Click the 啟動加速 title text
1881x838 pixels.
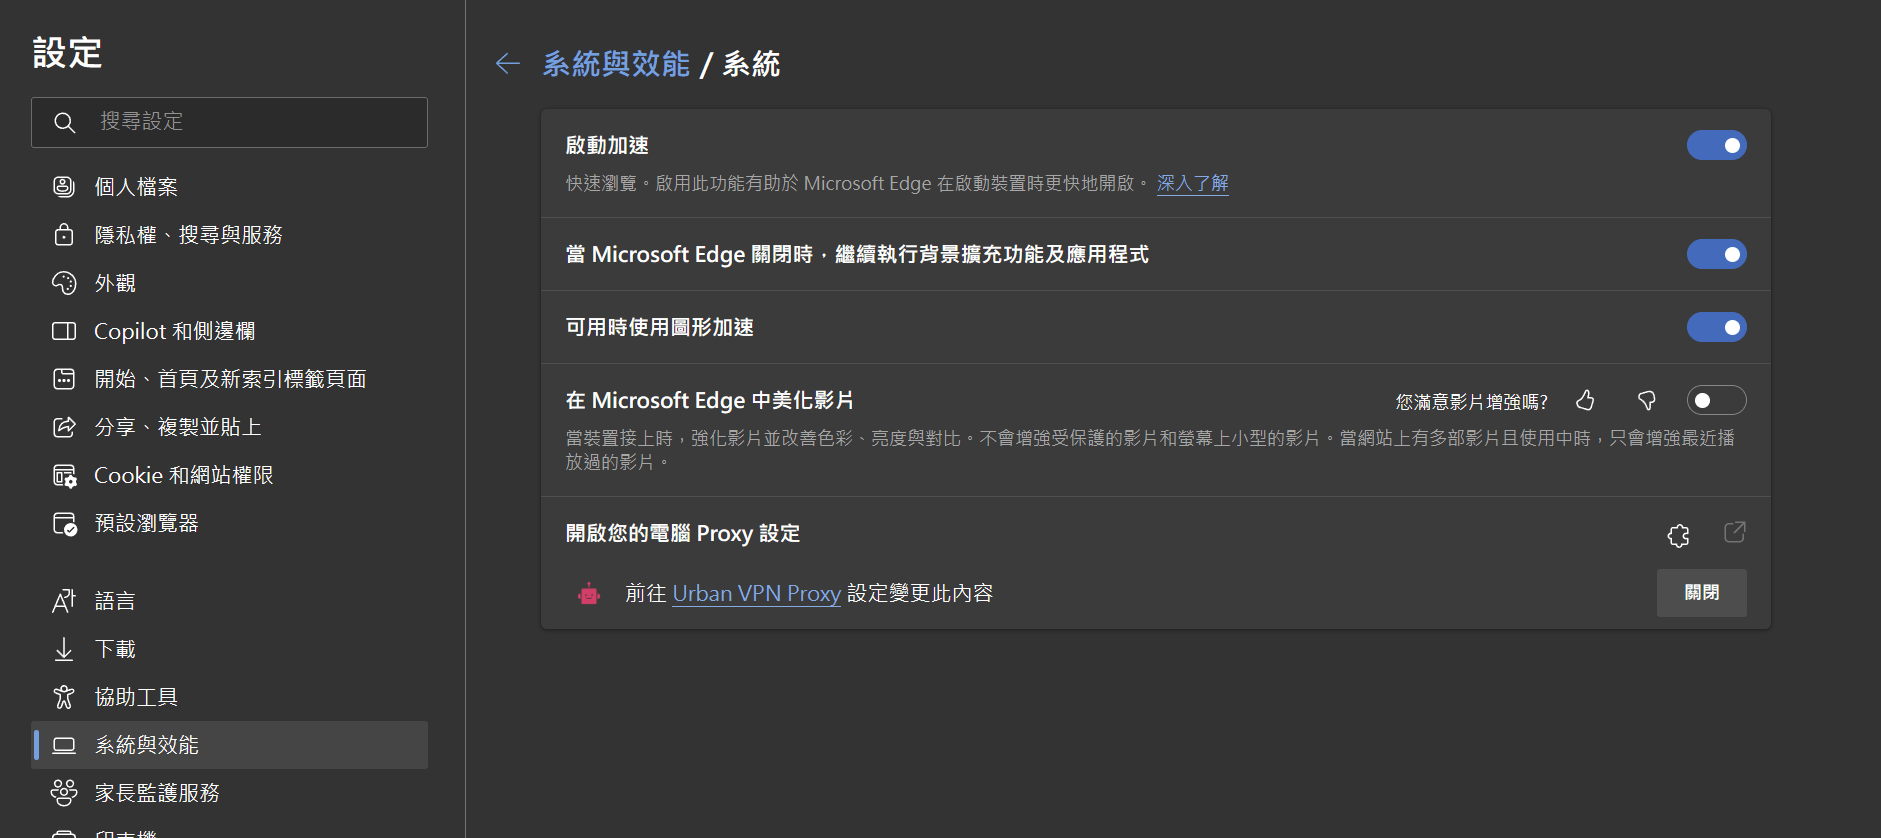click(607, 146)
